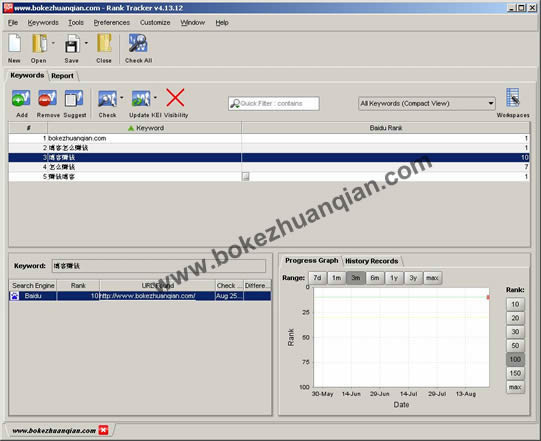Set graph range to 7d
The width and height of the screenshot is (541, 441).
point(317,278)
